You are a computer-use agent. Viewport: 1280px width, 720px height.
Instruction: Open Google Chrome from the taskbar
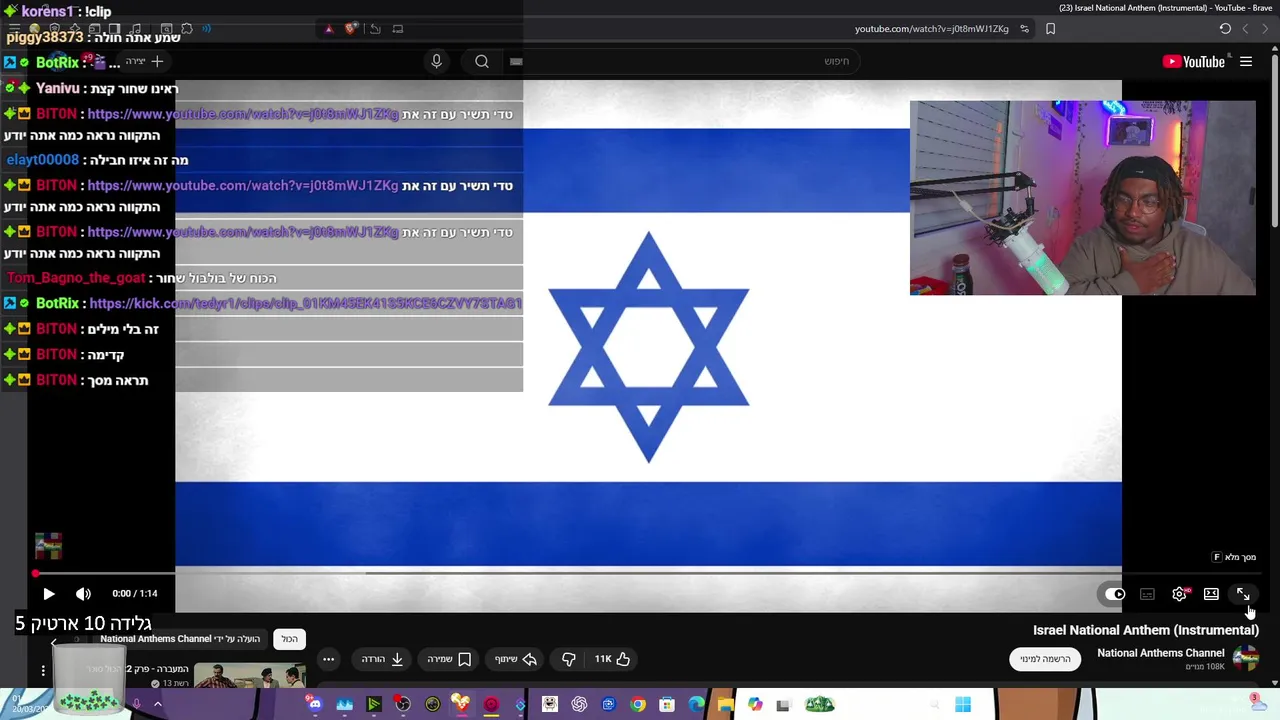pyautogui.click(x=637, y=705)
